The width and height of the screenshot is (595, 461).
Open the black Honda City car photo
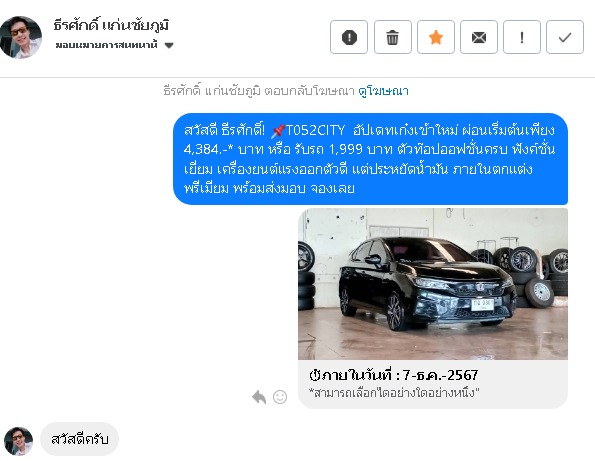[433, 284]
